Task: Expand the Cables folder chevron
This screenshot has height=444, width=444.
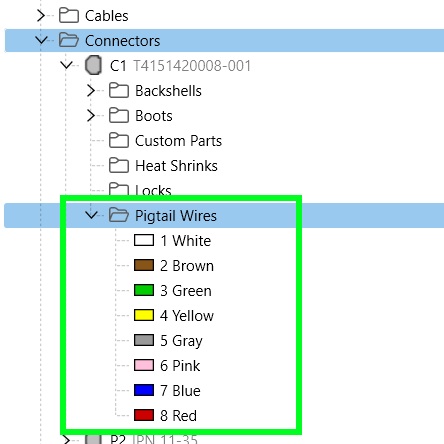Action: tap(41, 16)
